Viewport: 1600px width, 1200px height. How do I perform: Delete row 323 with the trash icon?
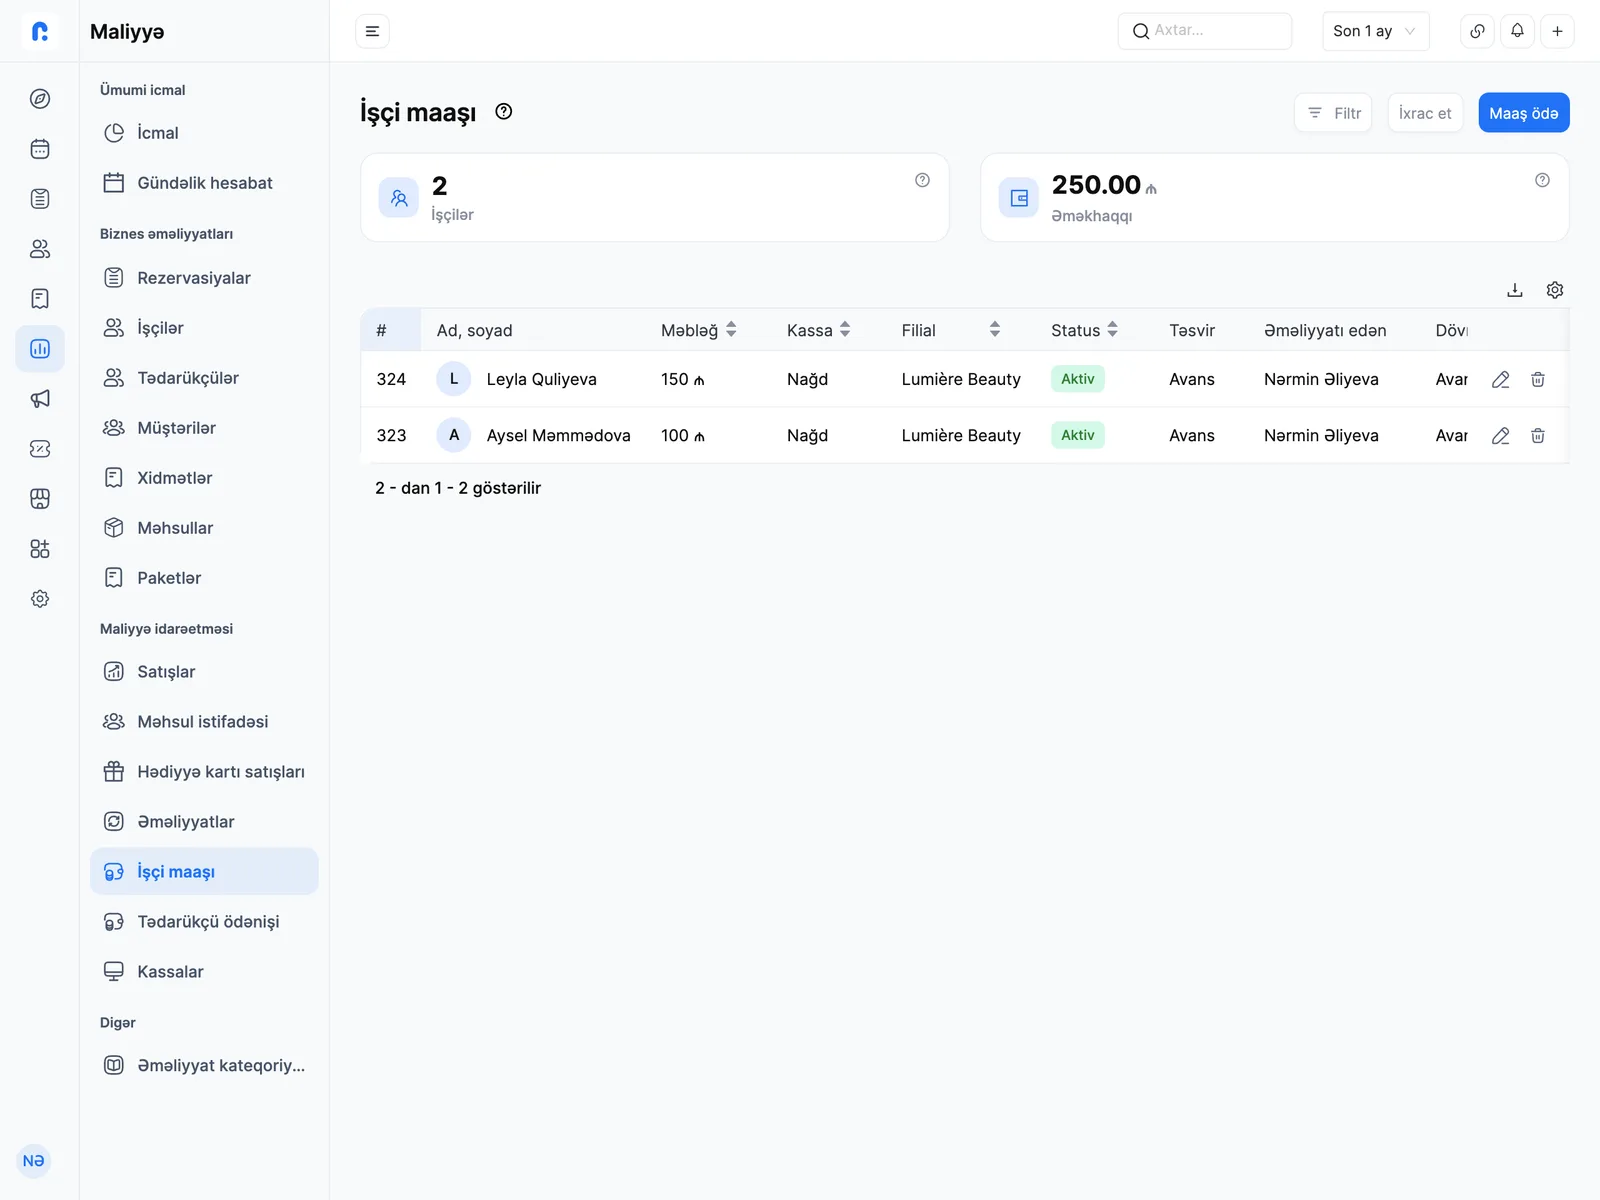click(x=1538, y=435)
